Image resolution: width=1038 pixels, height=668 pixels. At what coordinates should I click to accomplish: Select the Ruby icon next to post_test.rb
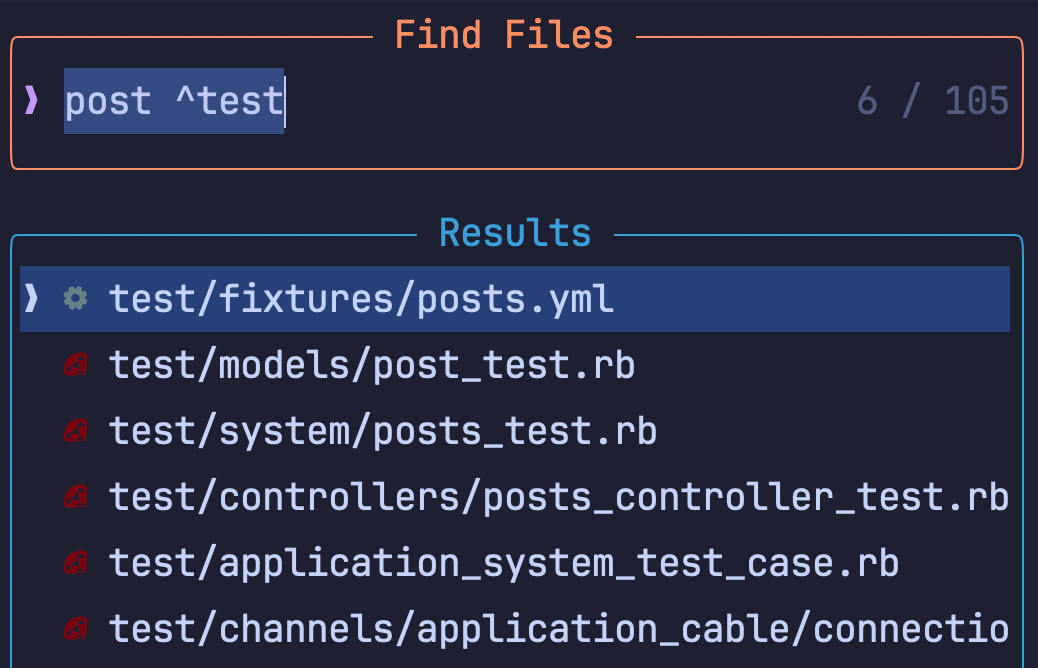76,364
